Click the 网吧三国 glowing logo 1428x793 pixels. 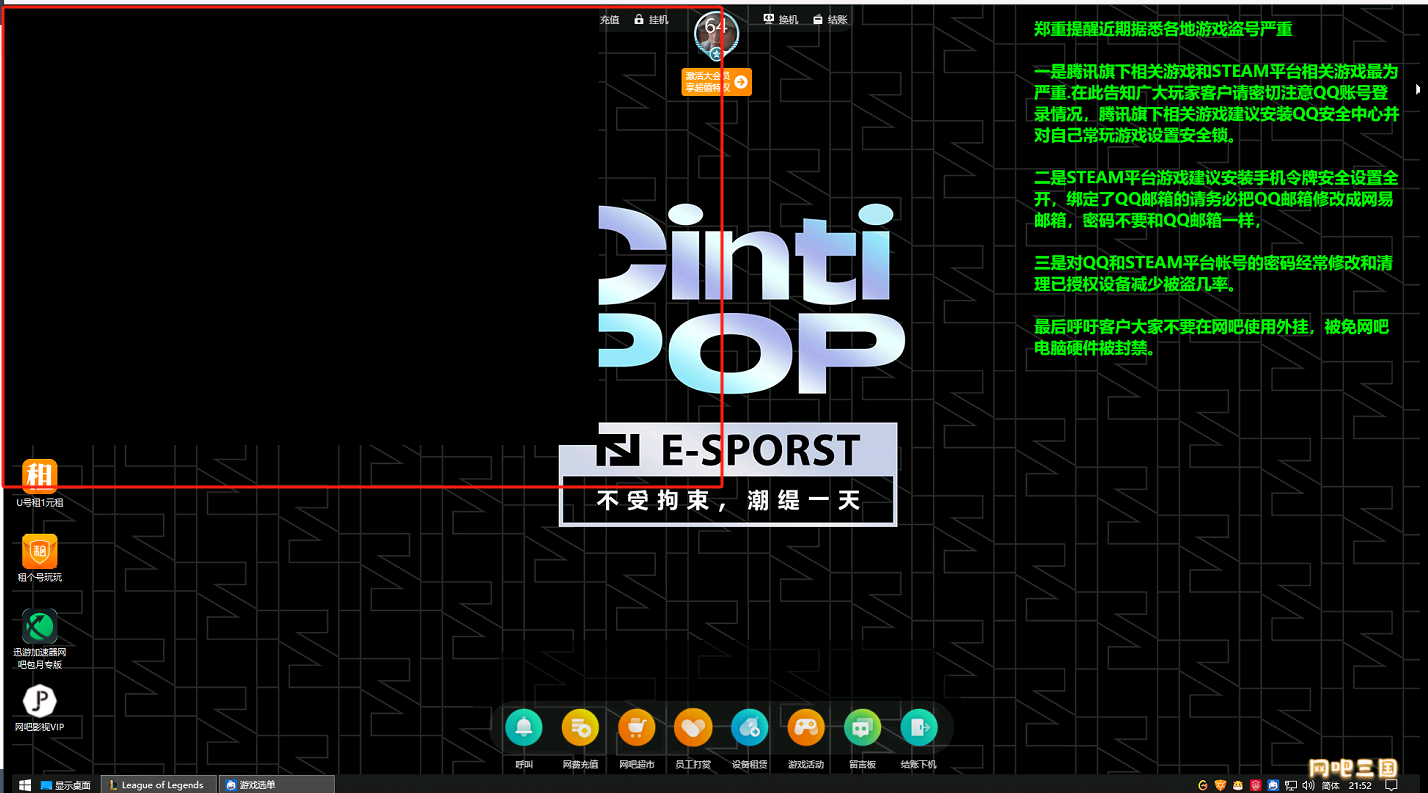(x=1353, y=767)
